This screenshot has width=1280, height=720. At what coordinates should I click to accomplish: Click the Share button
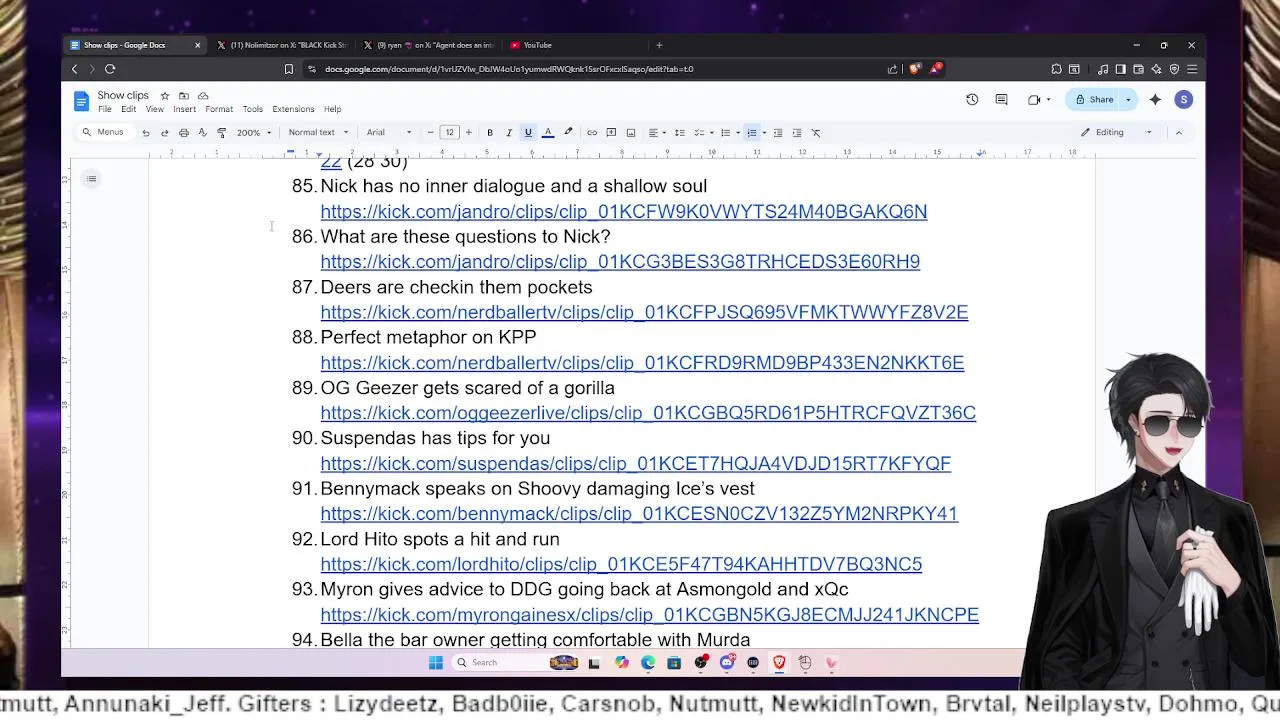(1094, 99)
